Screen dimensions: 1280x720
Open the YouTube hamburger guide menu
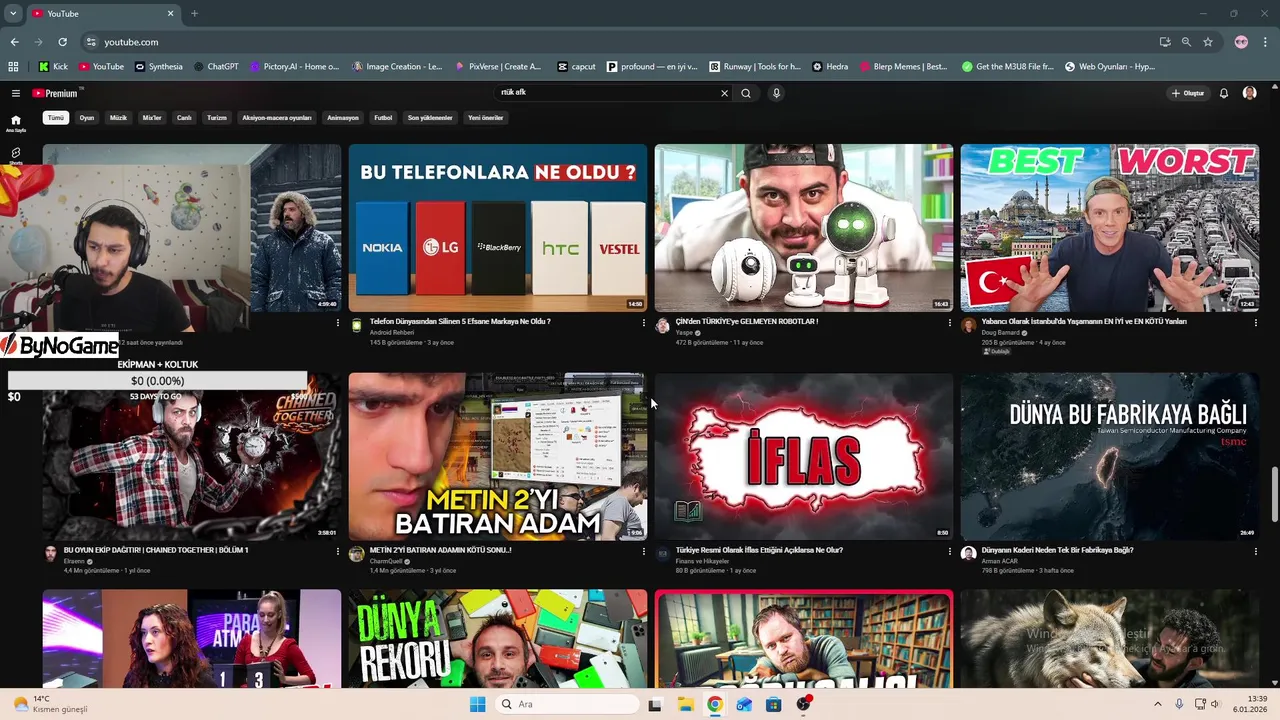pos(15,93)
